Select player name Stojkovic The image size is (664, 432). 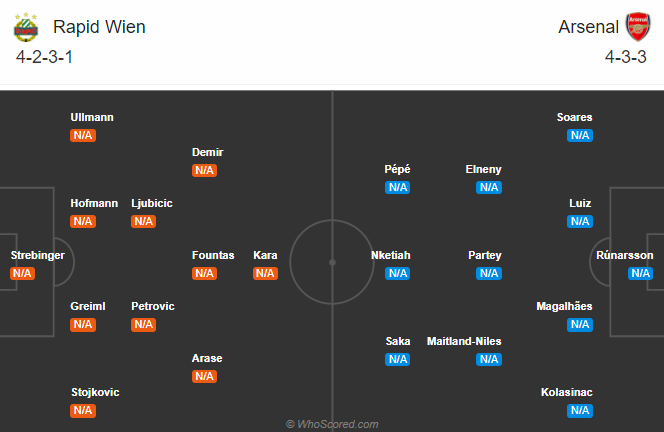click(95, 392)
